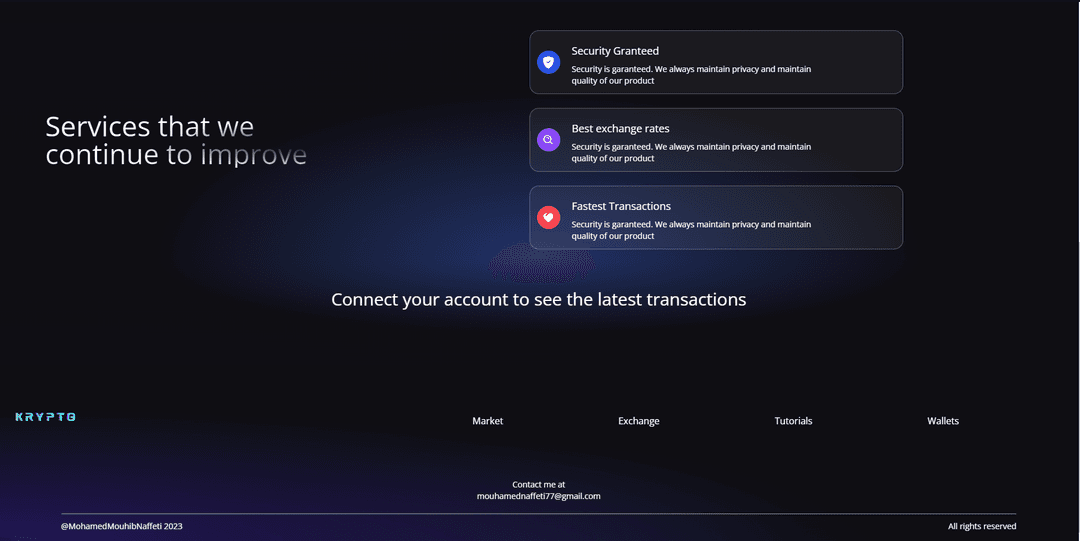Click the blue shield icon
Viewport: 1080px width, 541px height.
[548, 62]
